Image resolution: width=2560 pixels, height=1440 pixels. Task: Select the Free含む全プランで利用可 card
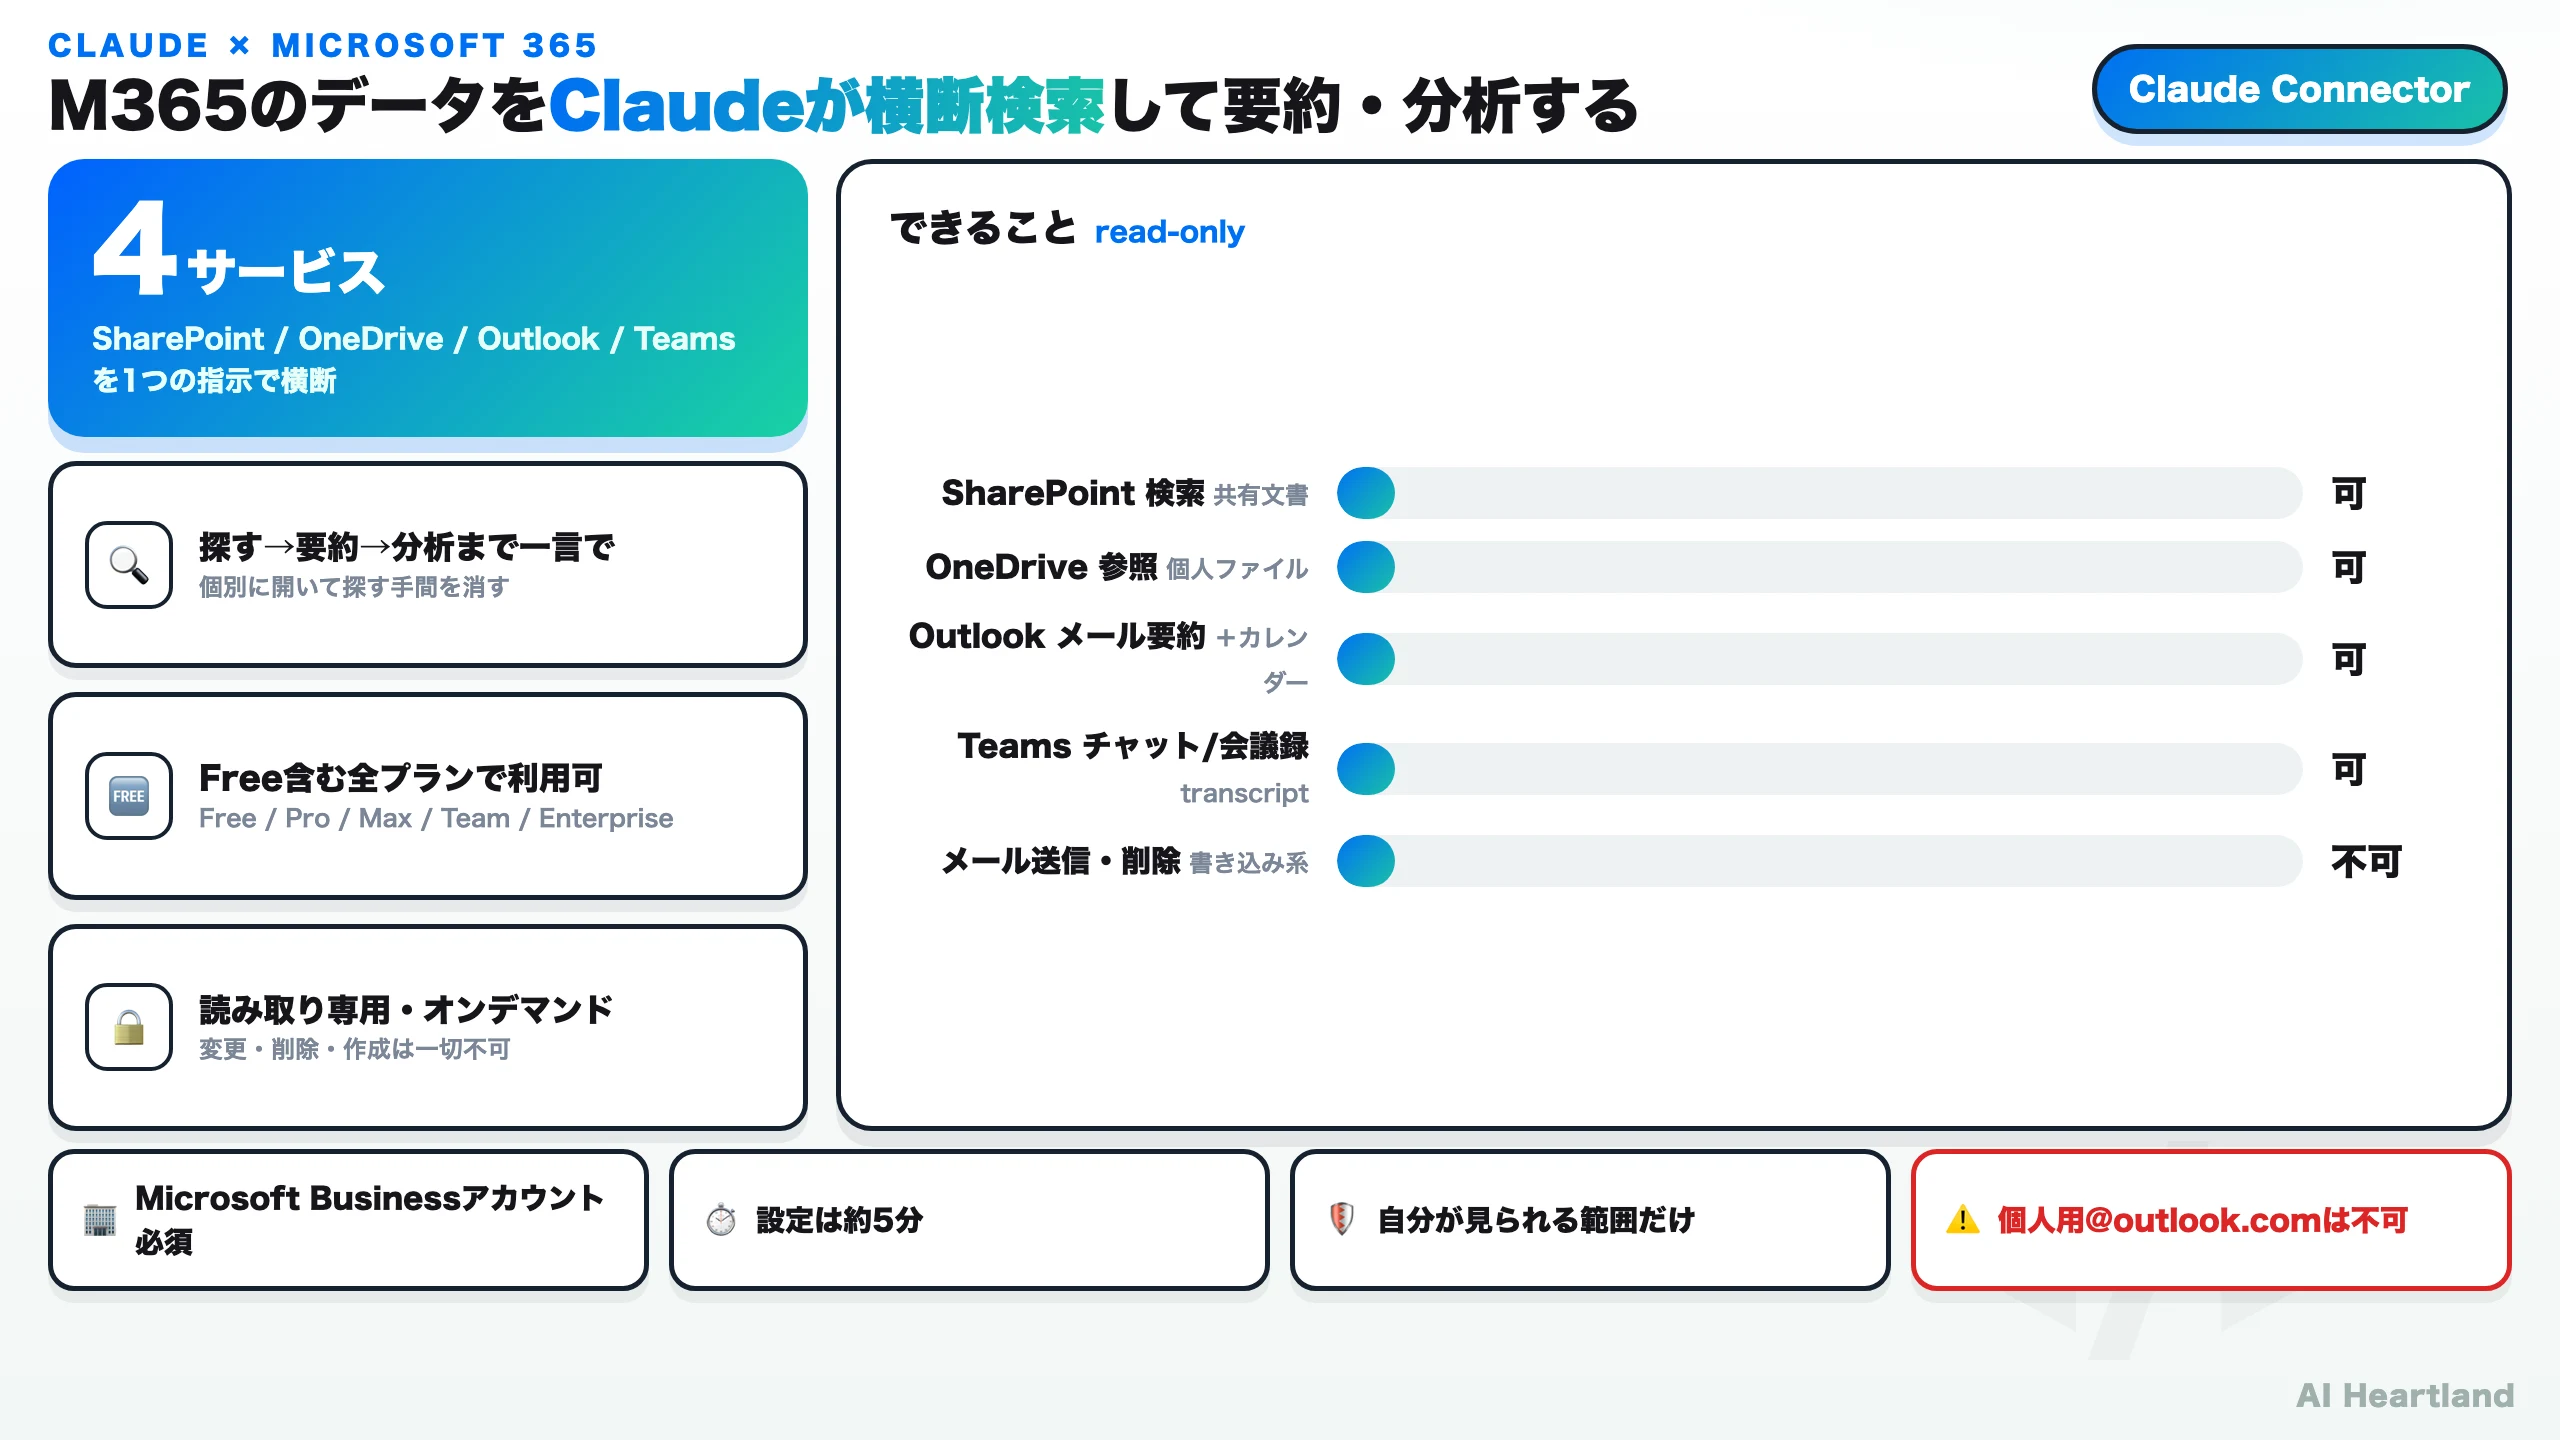(x=428, y=796)
